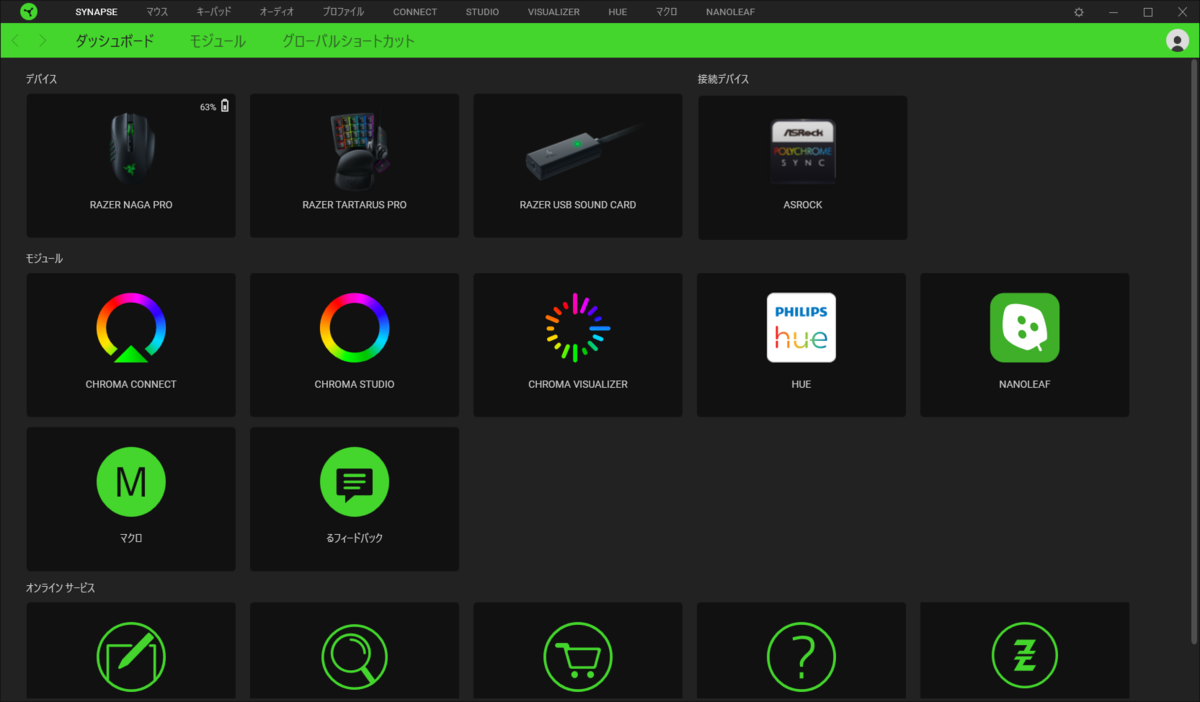Click the user account avatar icon

coord(1177,41)
